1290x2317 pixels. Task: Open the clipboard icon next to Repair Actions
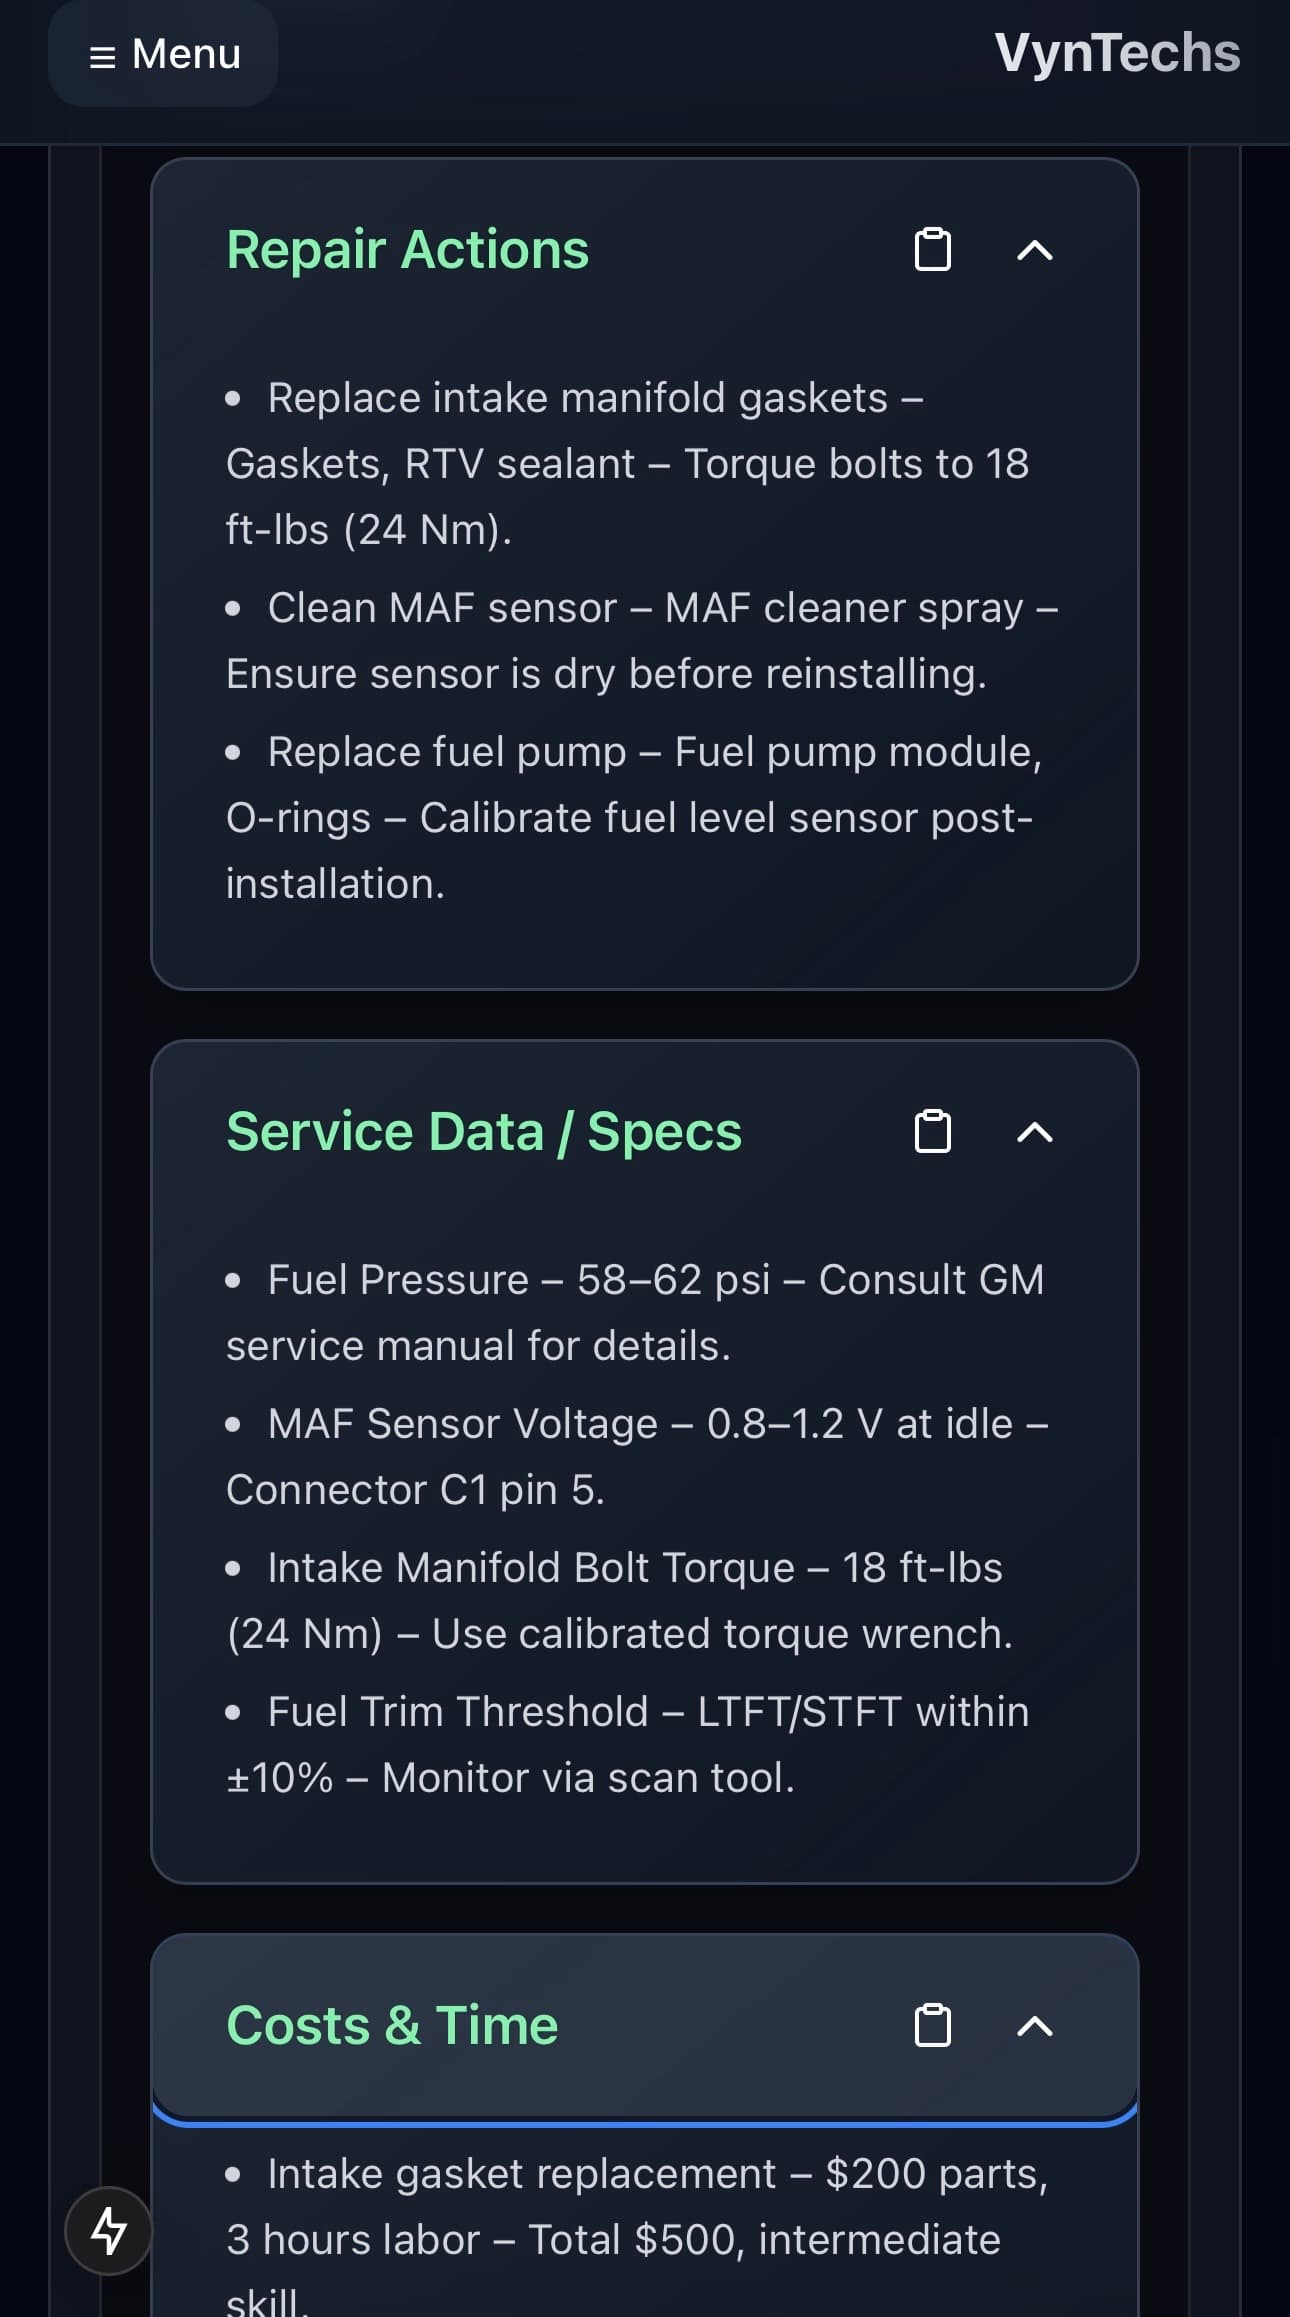pyautogui.click(x=932, y=250)
